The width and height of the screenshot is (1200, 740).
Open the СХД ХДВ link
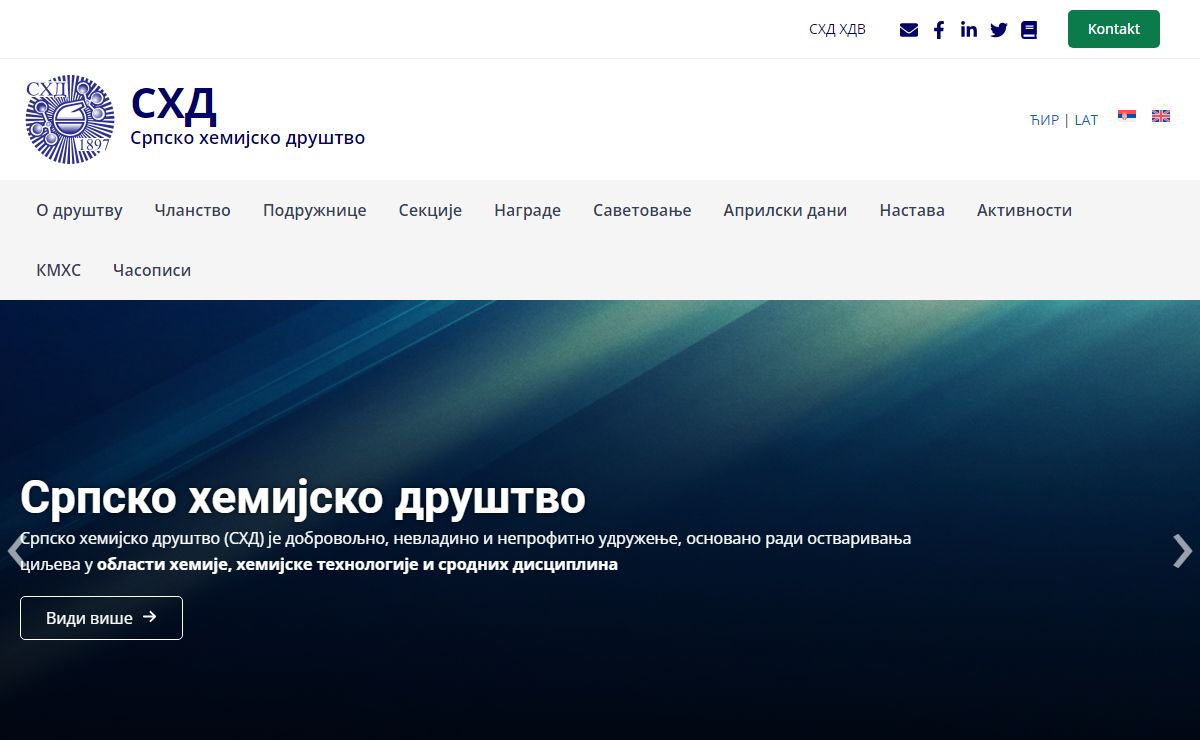coord(837,29)
